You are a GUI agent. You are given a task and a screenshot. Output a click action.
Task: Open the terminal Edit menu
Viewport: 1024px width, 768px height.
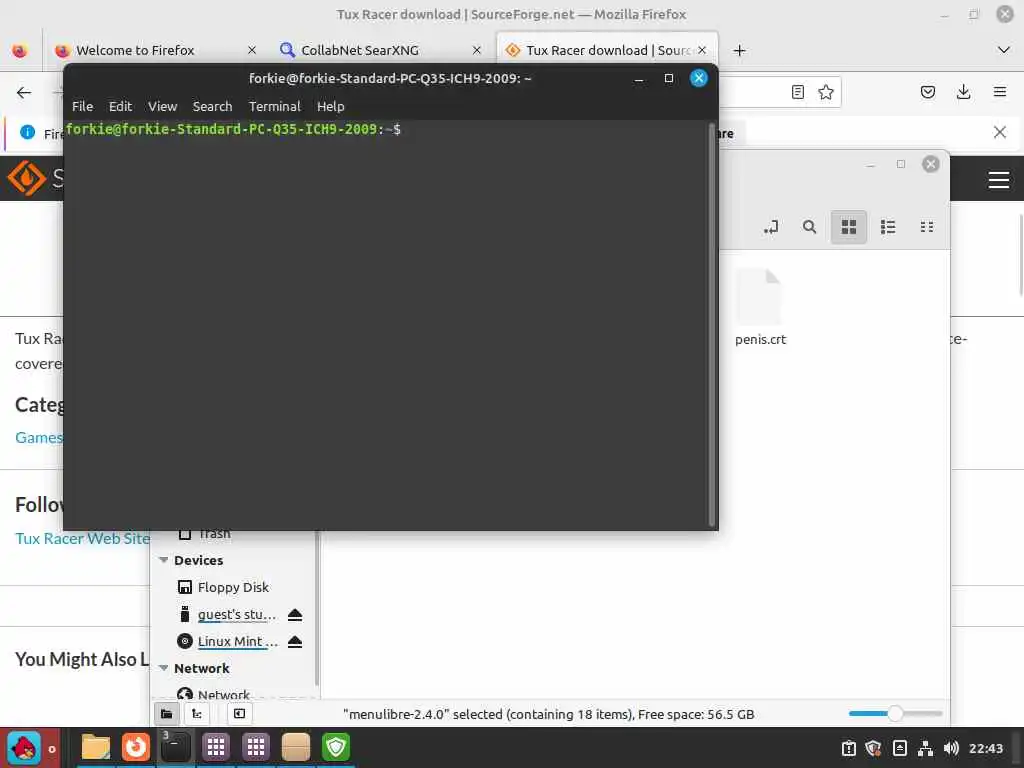point(120,106)
